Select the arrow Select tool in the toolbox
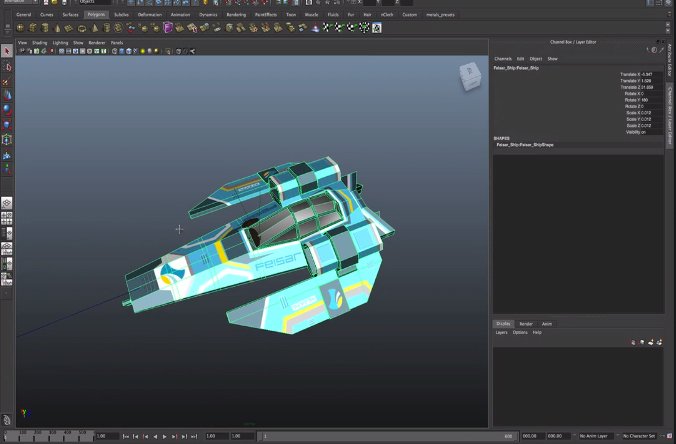The image size is (676, 444). tap(7, 51)
